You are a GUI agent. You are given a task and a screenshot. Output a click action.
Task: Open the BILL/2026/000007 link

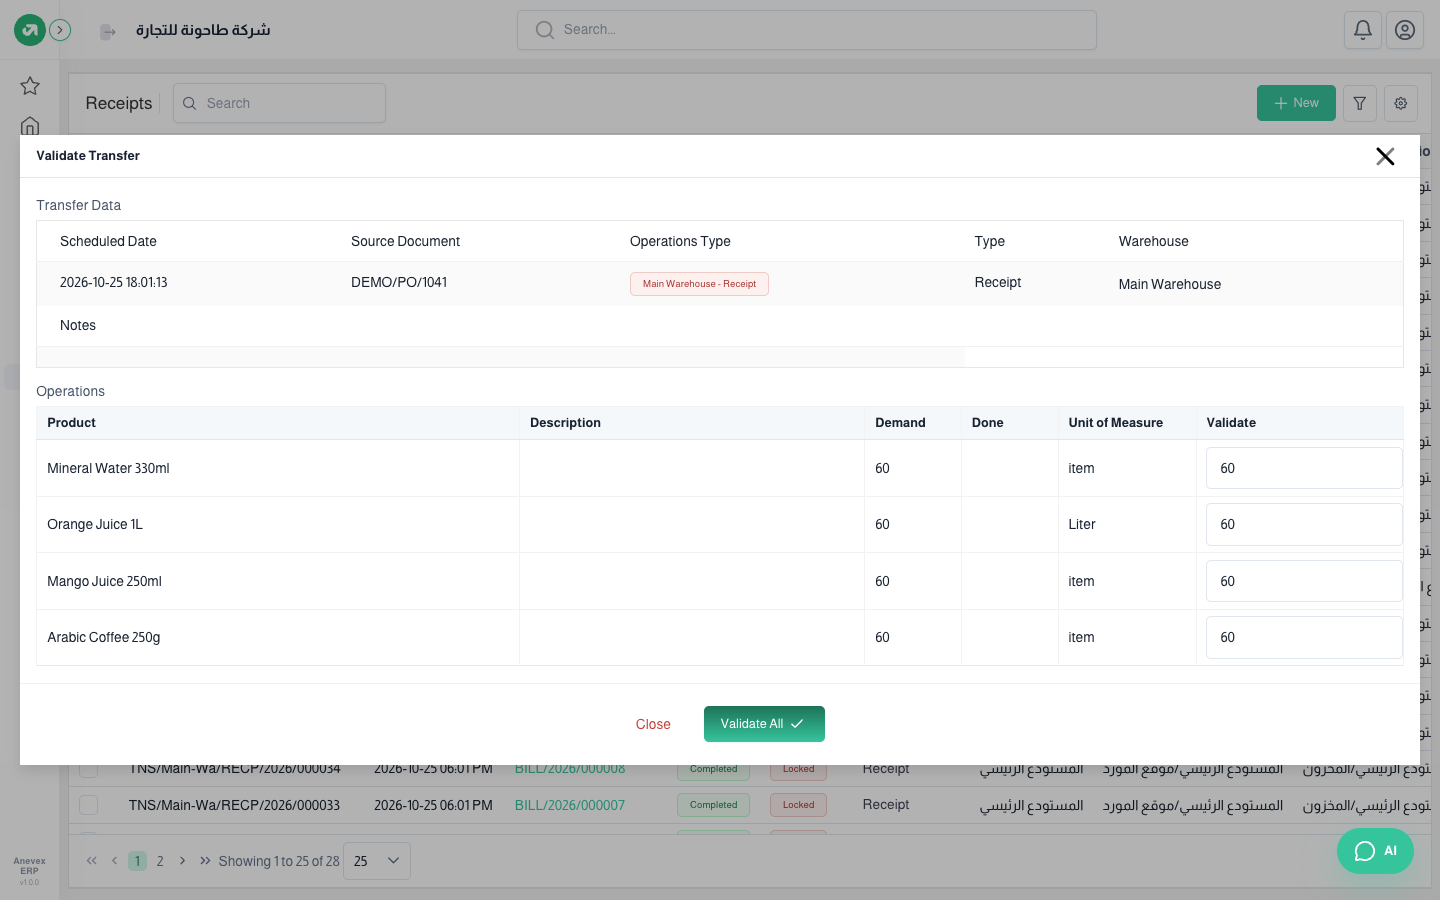coord(570,805)
